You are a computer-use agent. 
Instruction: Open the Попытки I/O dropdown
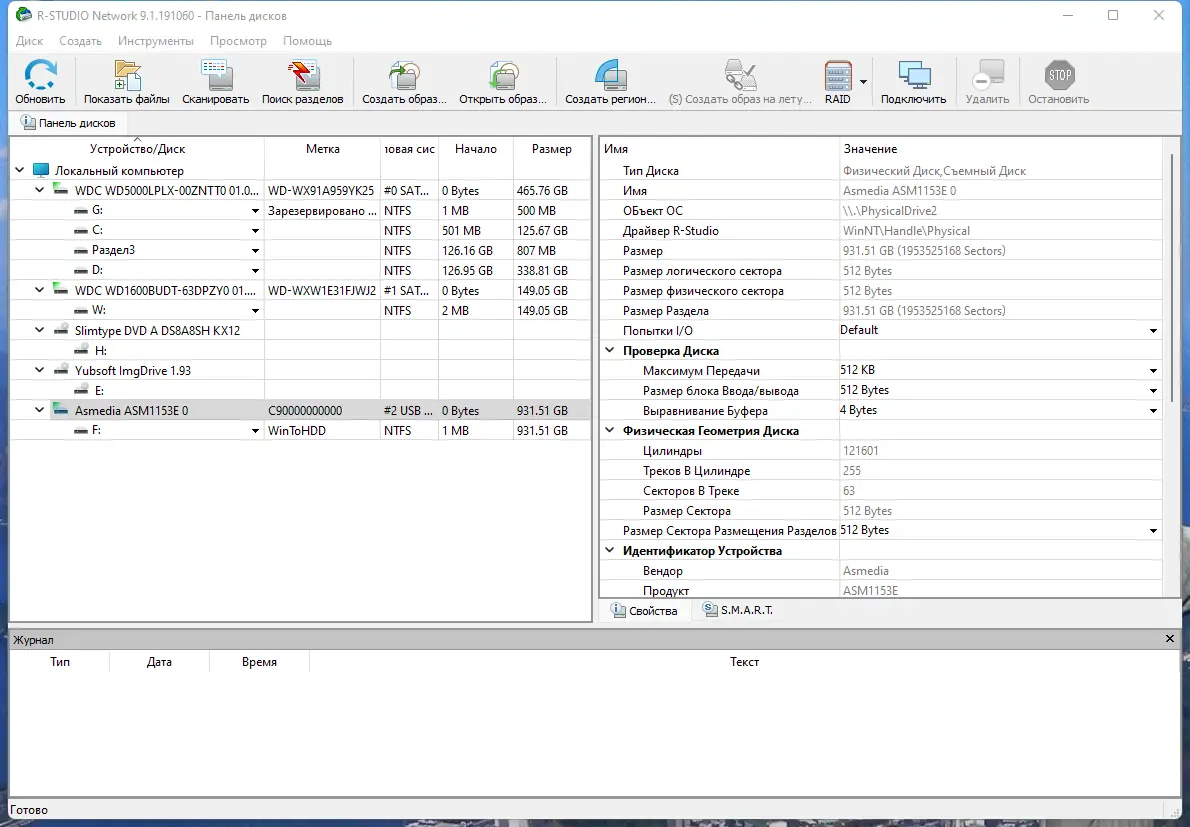pos(1152,330)
